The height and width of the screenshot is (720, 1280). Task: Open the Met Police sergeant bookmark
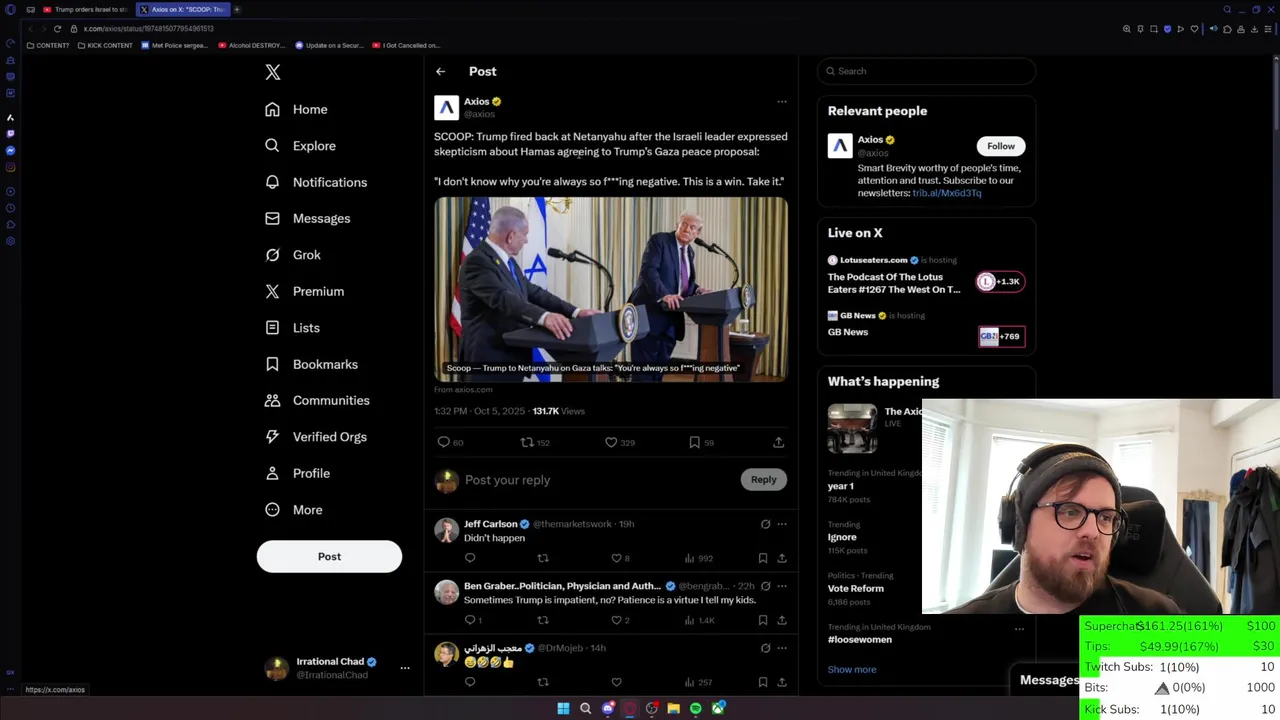pyautogui.click(x=175, y=45)
